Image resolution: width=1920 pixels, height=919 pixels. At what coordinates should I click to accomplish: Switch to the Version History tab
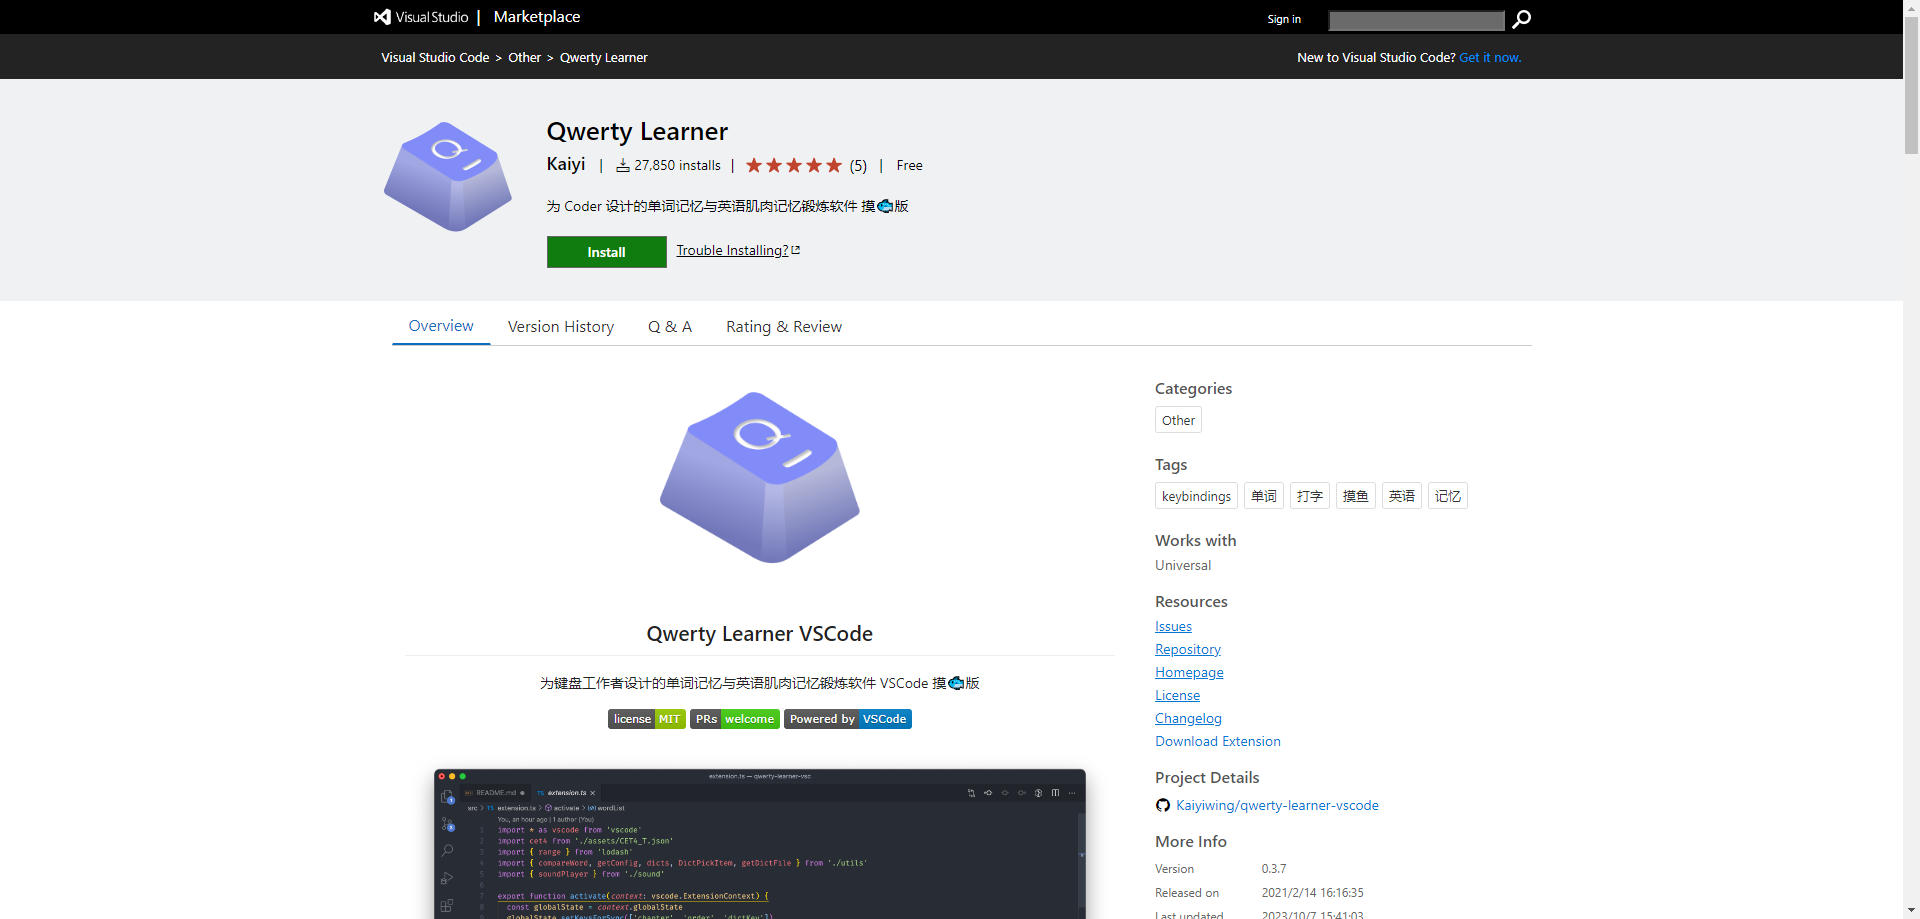tap(561, 327)
